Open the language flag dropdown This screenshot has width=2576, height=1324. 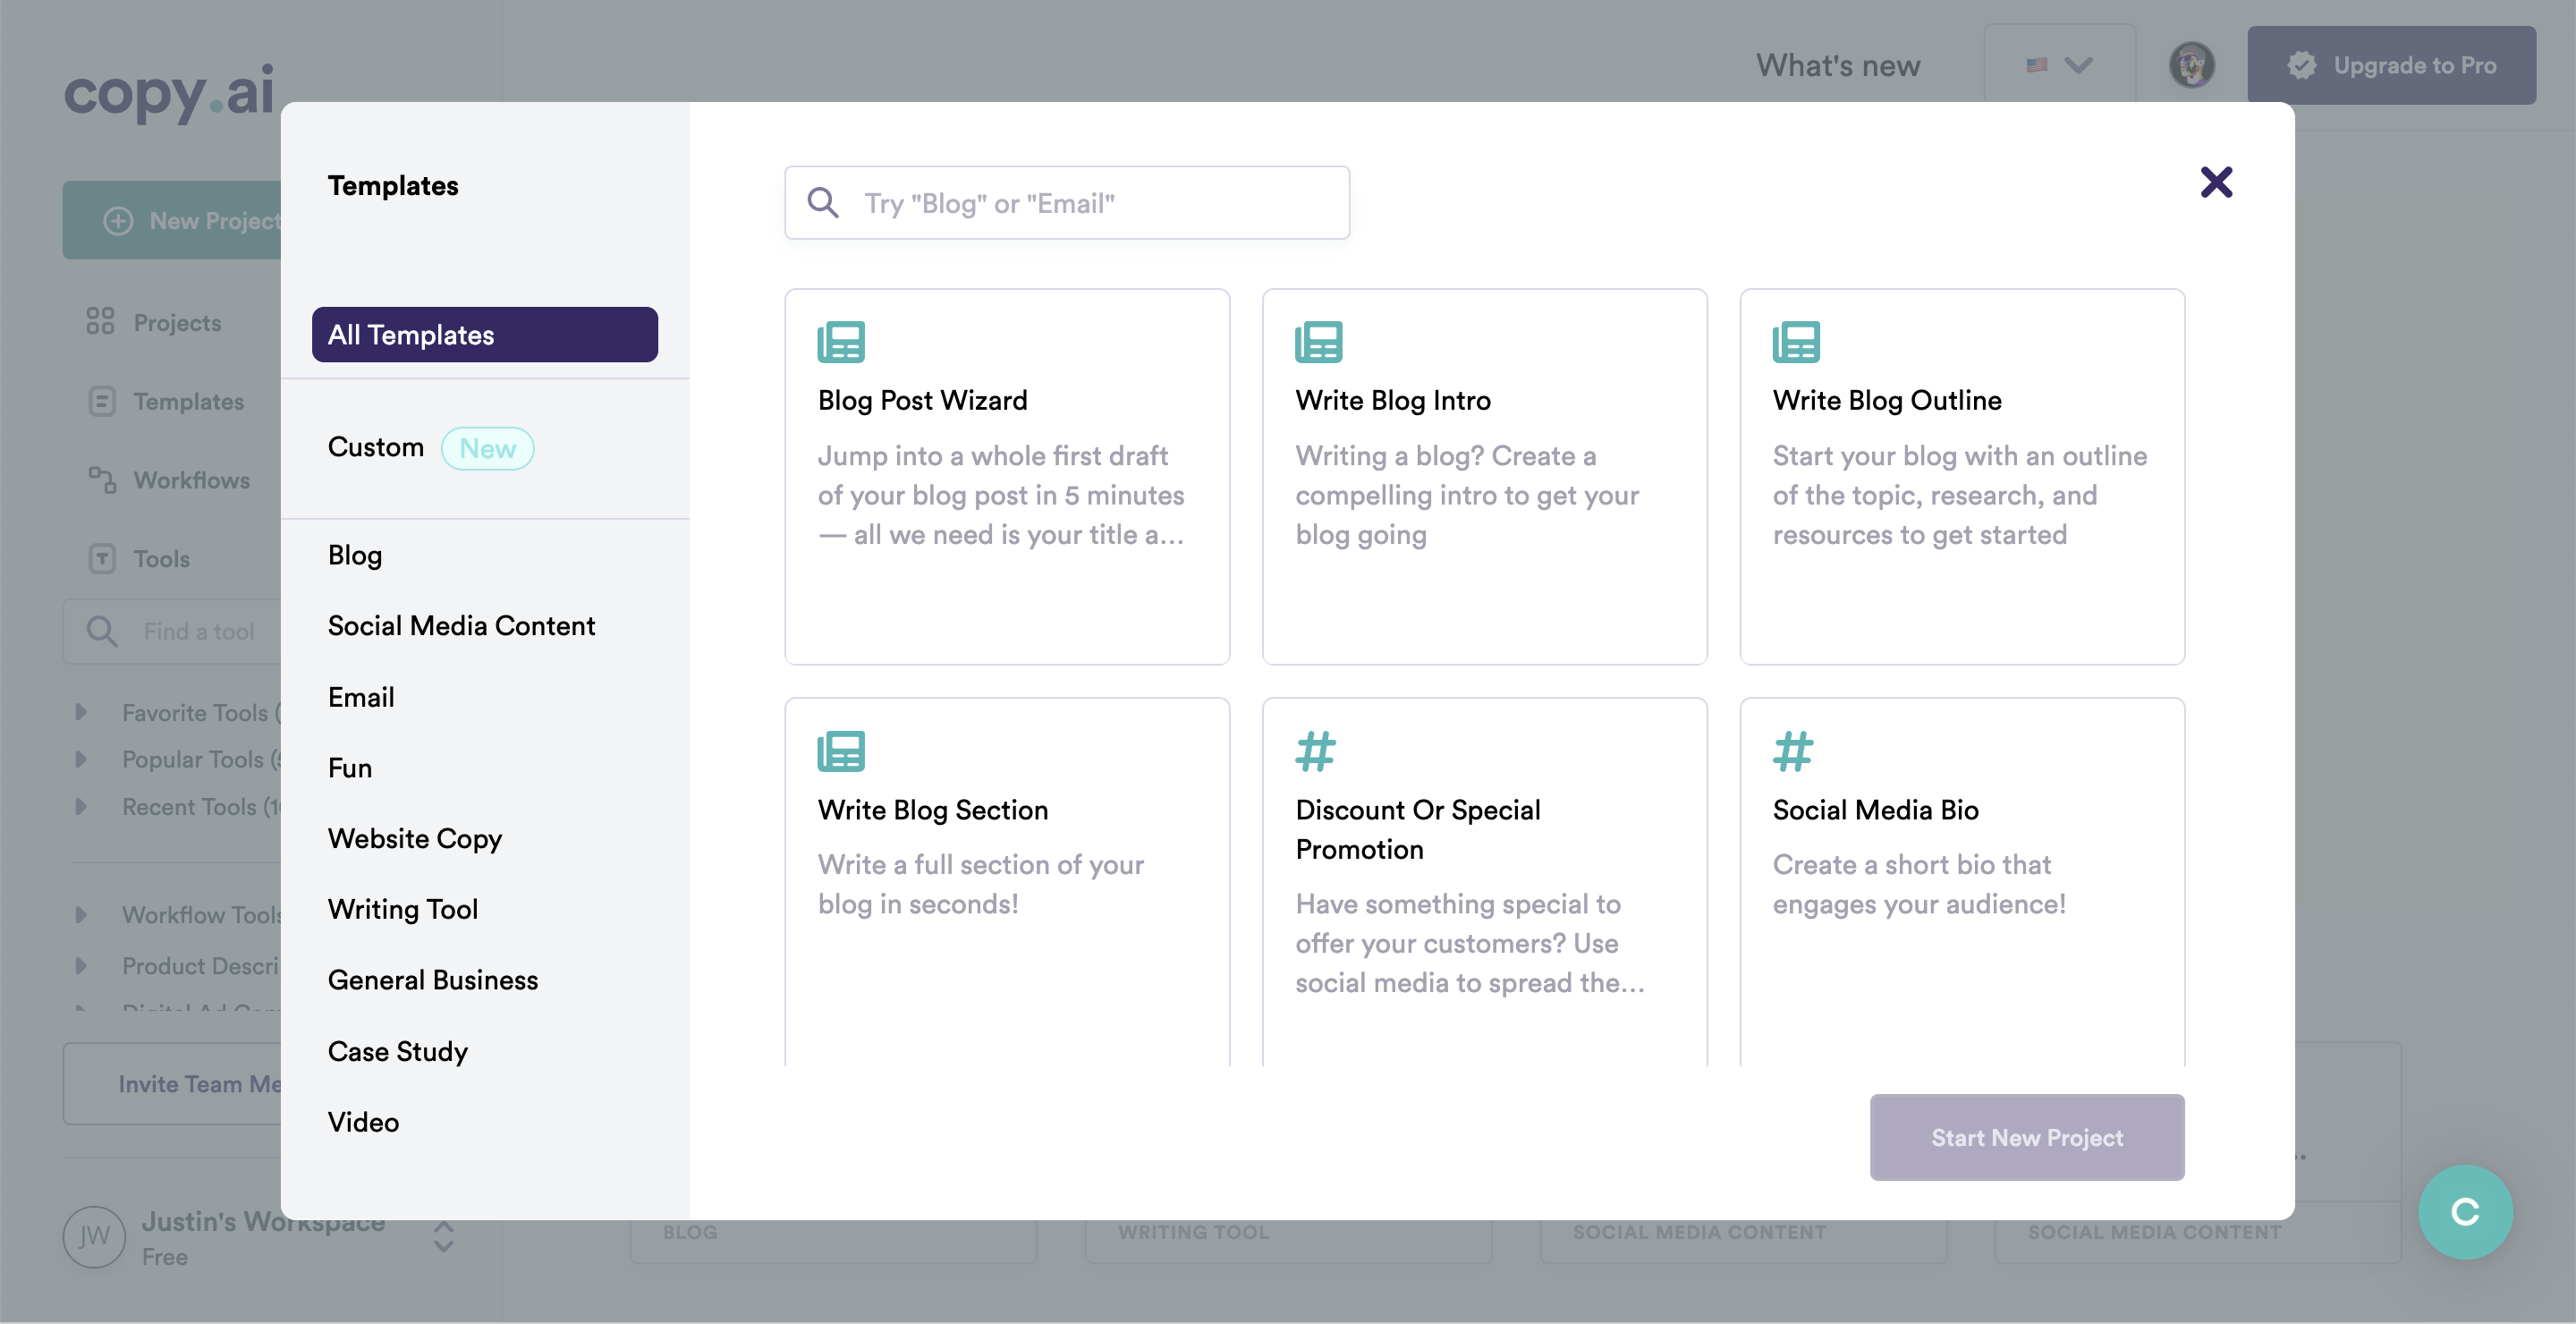pos(2056,65)
